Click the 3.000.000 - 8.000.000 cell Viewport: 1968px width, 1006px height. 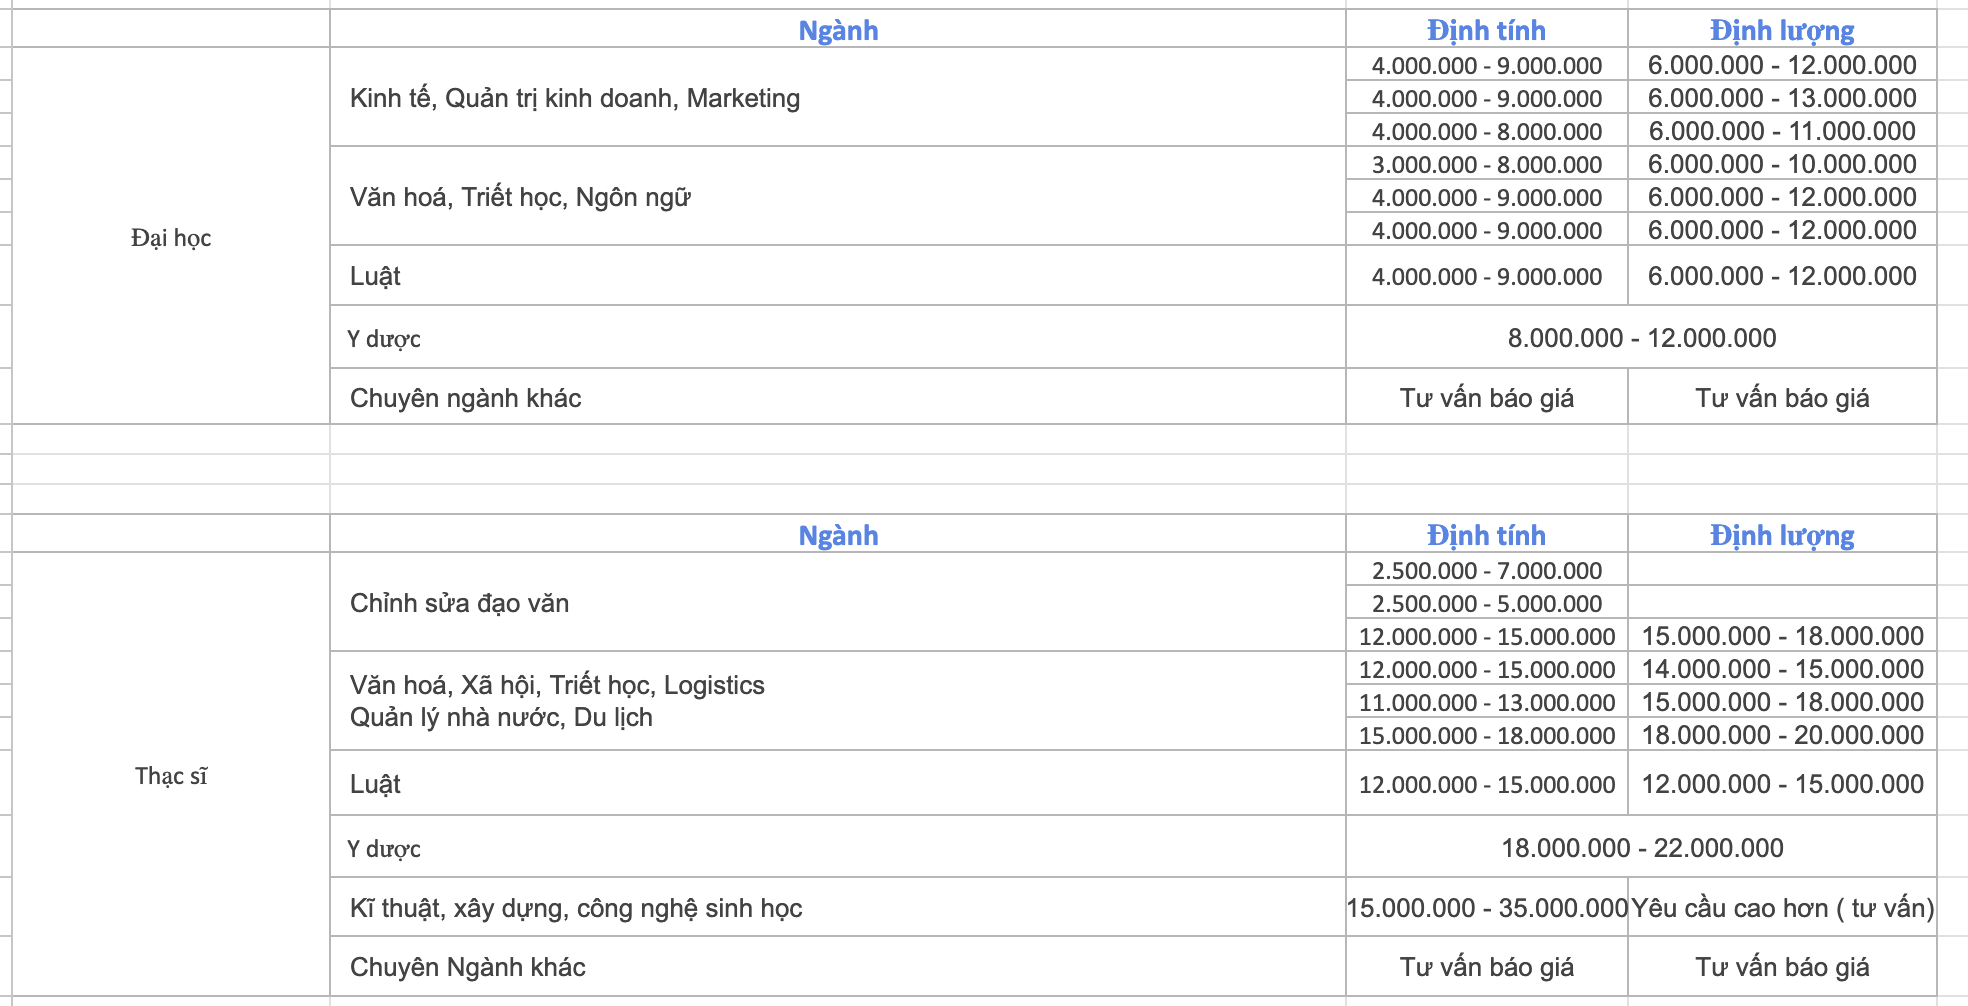click(x=1486, y=164)
